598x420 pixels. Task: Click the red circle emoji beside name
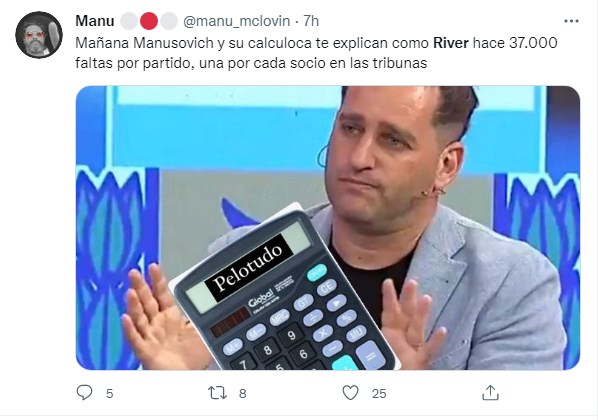point(149,21)
